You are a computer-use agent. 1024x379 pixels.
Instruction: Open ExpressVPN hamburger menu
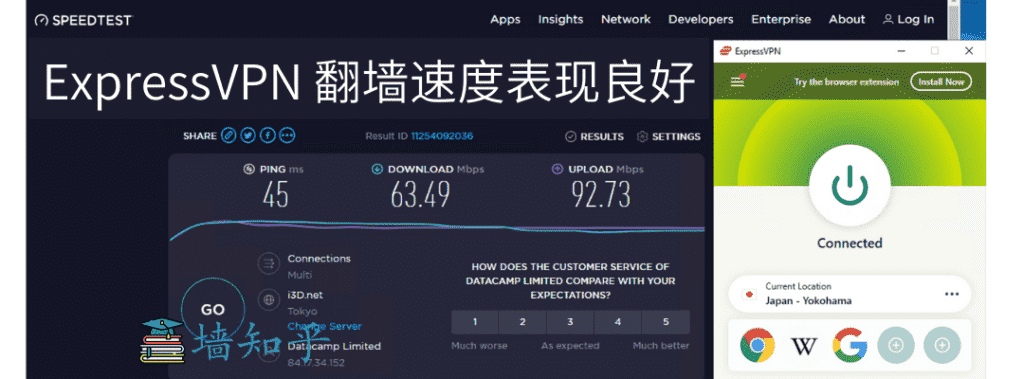click(x=738, y=81)
